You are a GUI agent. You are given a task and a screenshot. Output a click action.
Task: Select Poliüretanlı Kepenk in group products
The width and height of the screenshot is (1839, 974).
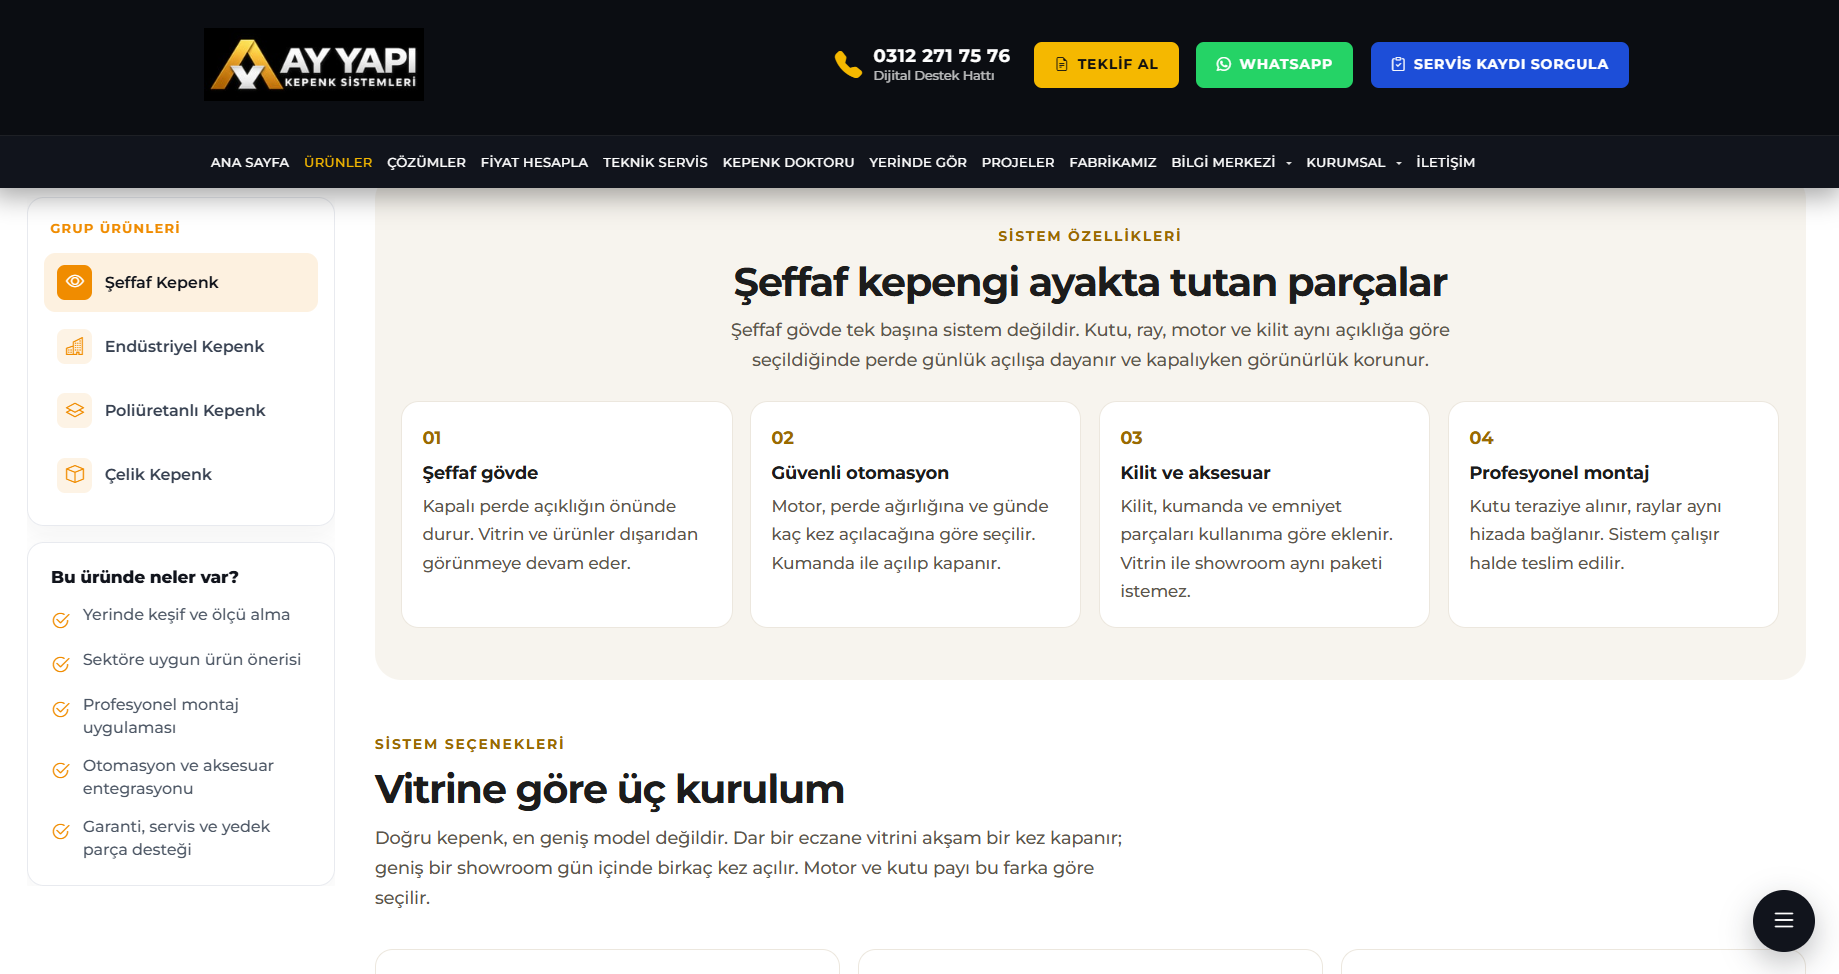click(x=181, y=410)
